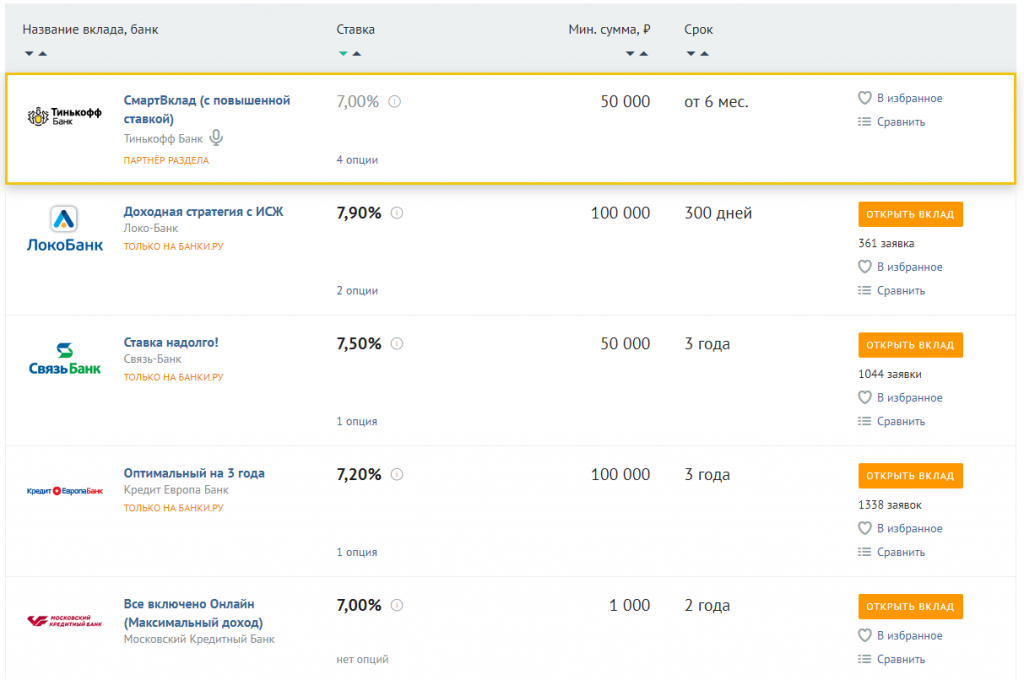
Task: Add Кредит Европа deposit to favorites heart
Action: (x=864, y=528)
